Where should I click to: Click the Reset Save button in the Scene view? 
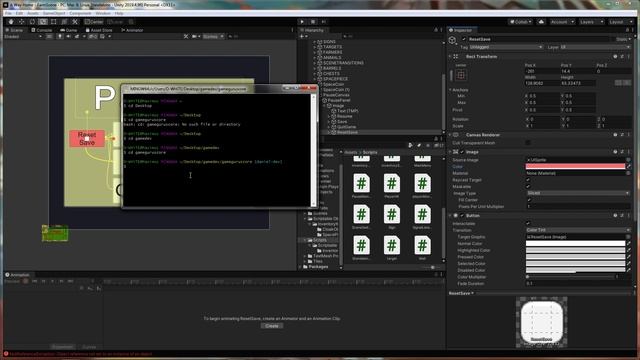[87, 138]
